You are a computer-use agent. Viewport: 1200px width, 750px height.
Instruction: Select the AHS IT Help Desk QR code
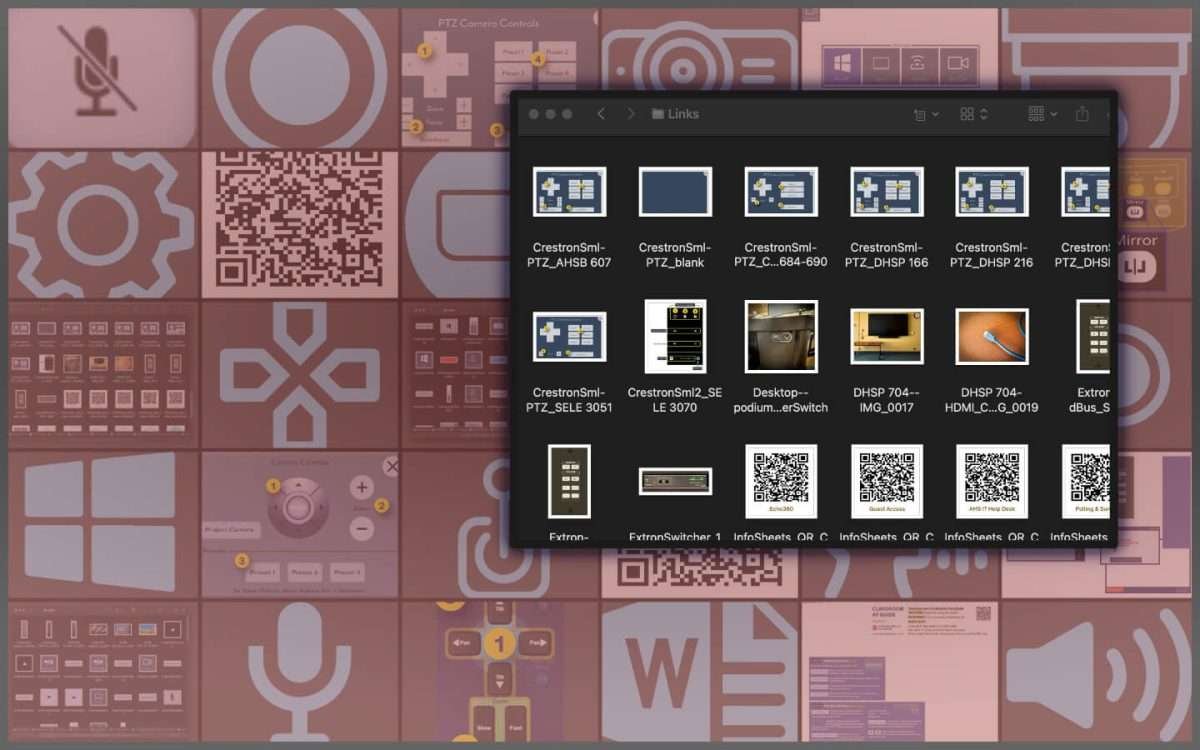tap(992, 481)
